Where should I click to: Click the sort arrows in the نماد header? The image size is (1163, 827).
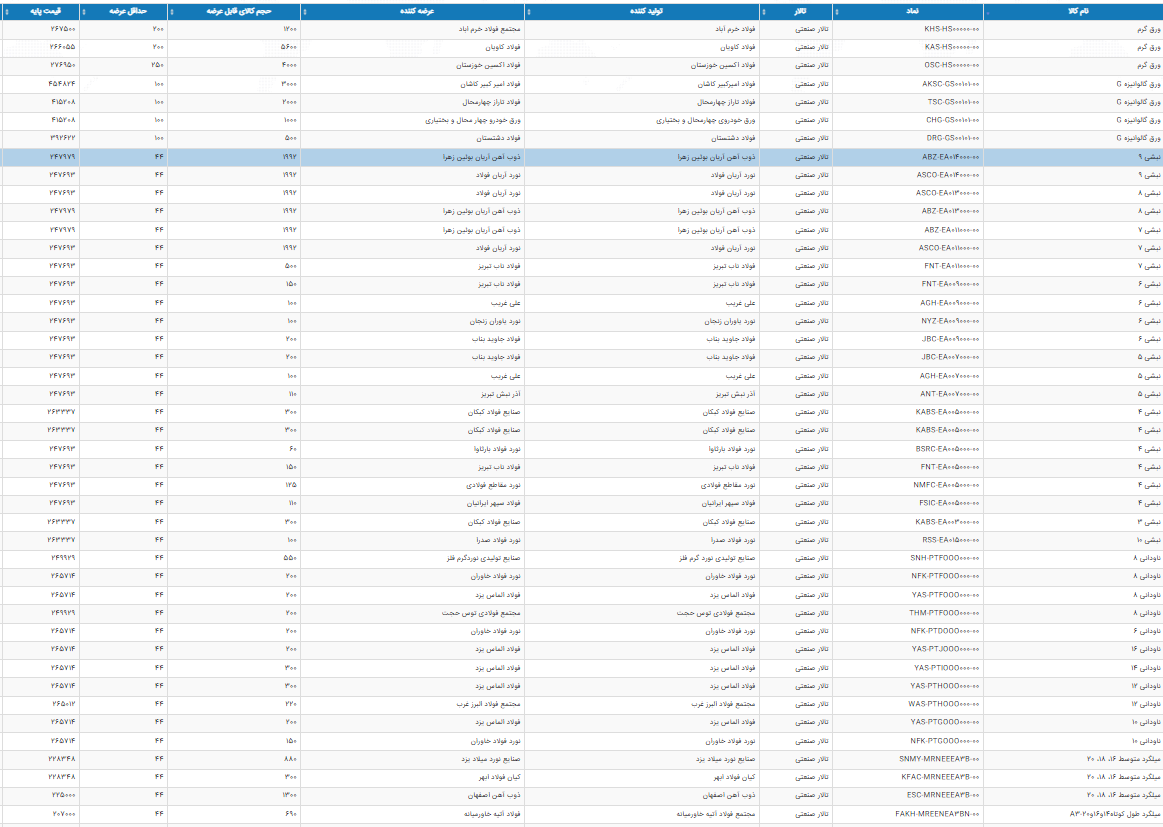click(x=837, y=12)
